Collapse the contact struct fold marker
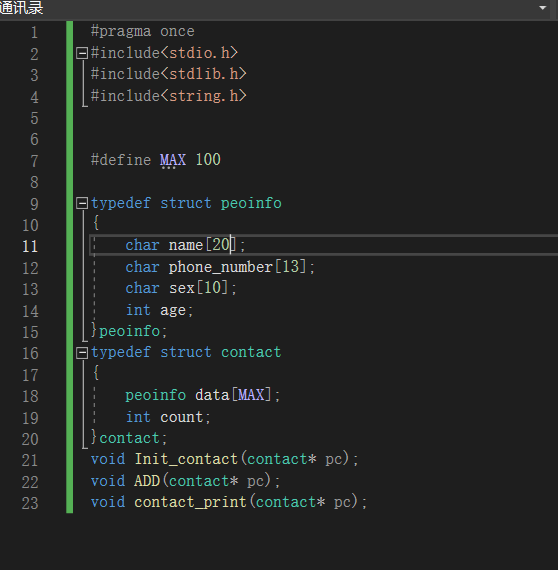 [82, 353]
